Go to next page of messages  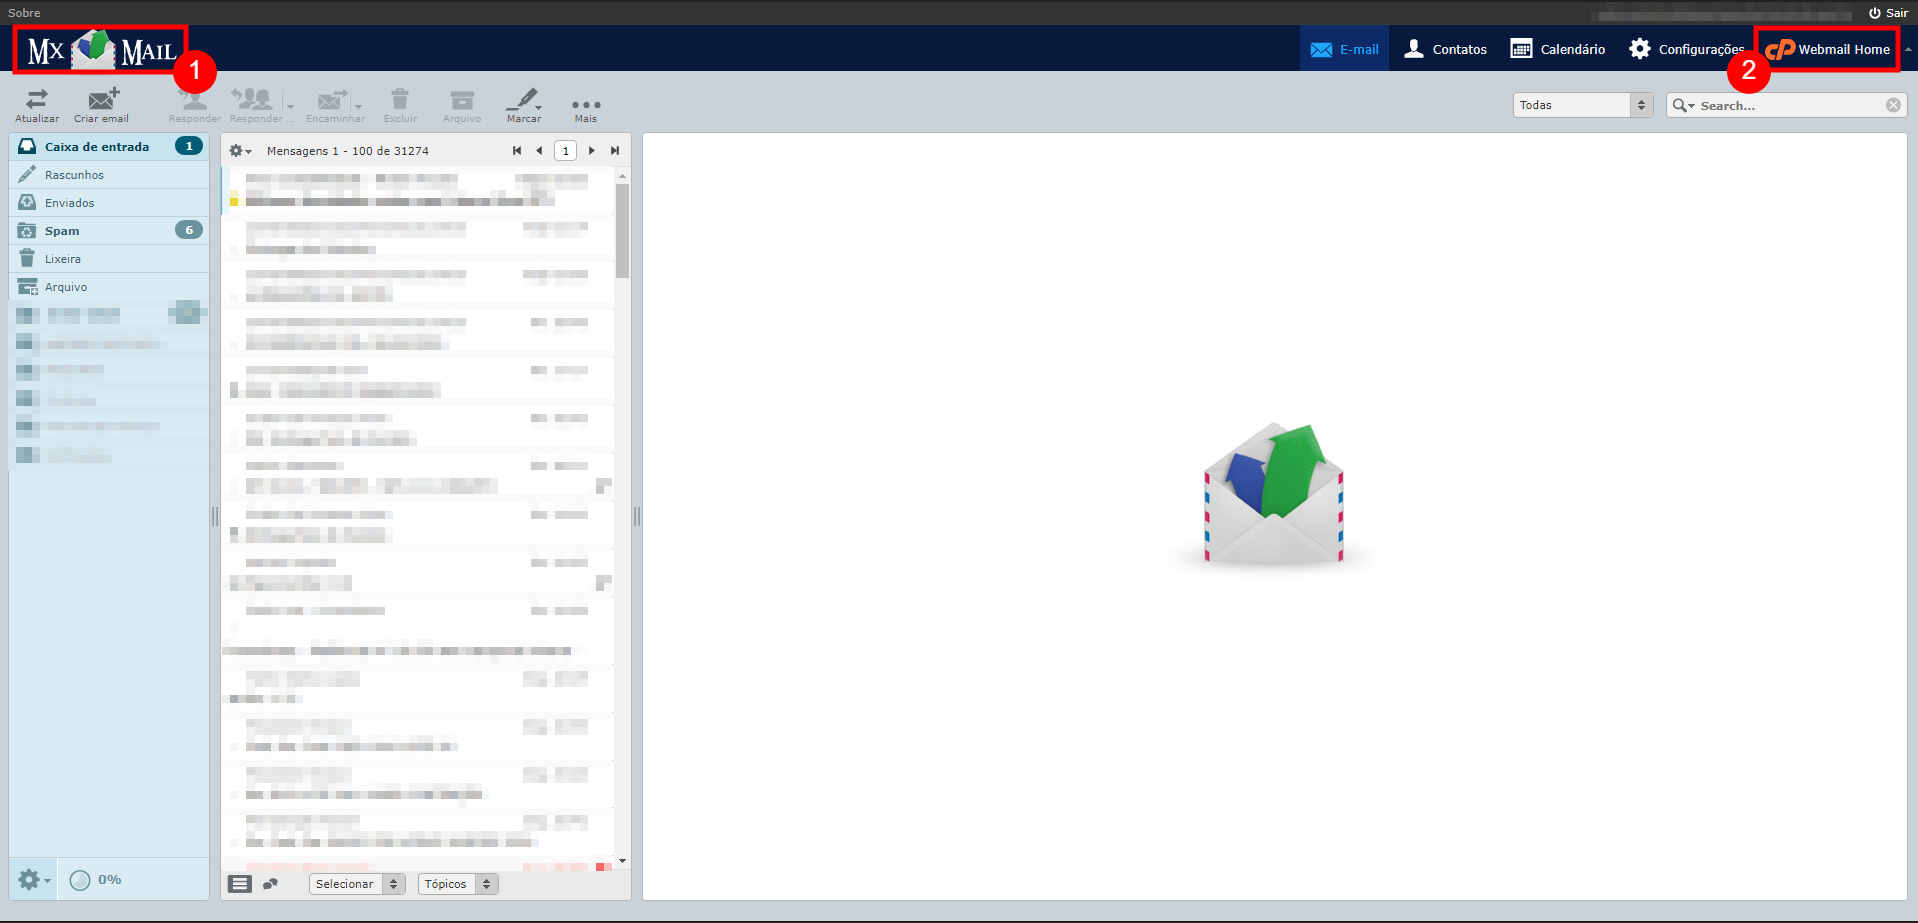(x=592, y=151)
